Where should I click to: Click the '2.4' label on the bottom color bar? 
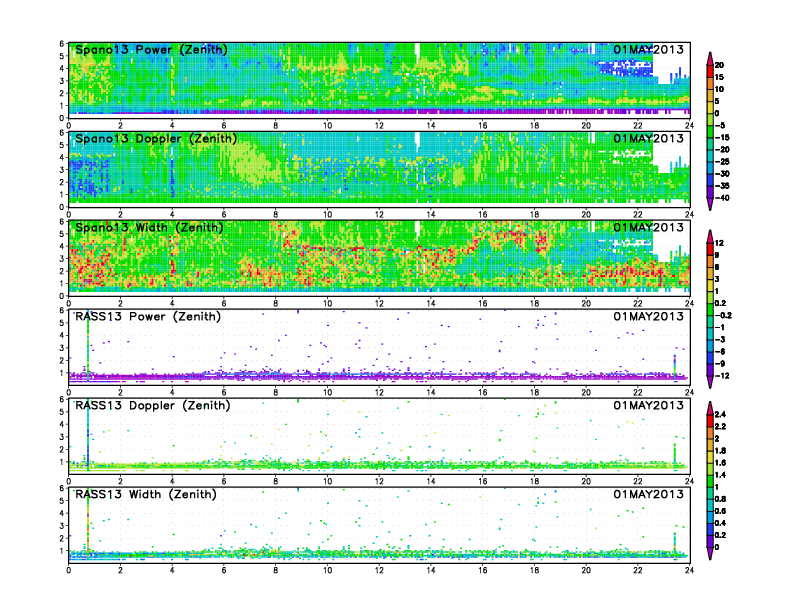pyautogui.click(x=721, y=415)
